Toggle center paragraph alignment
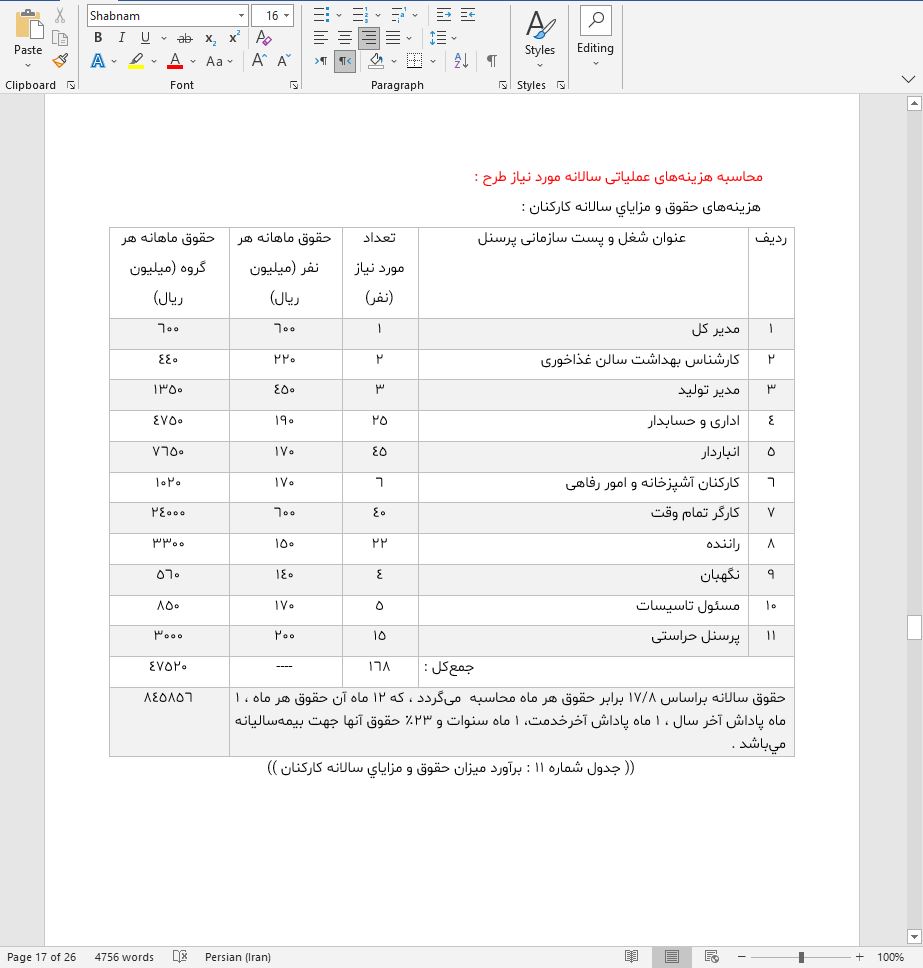Screen dimensions: 923x968 (344, 38)
